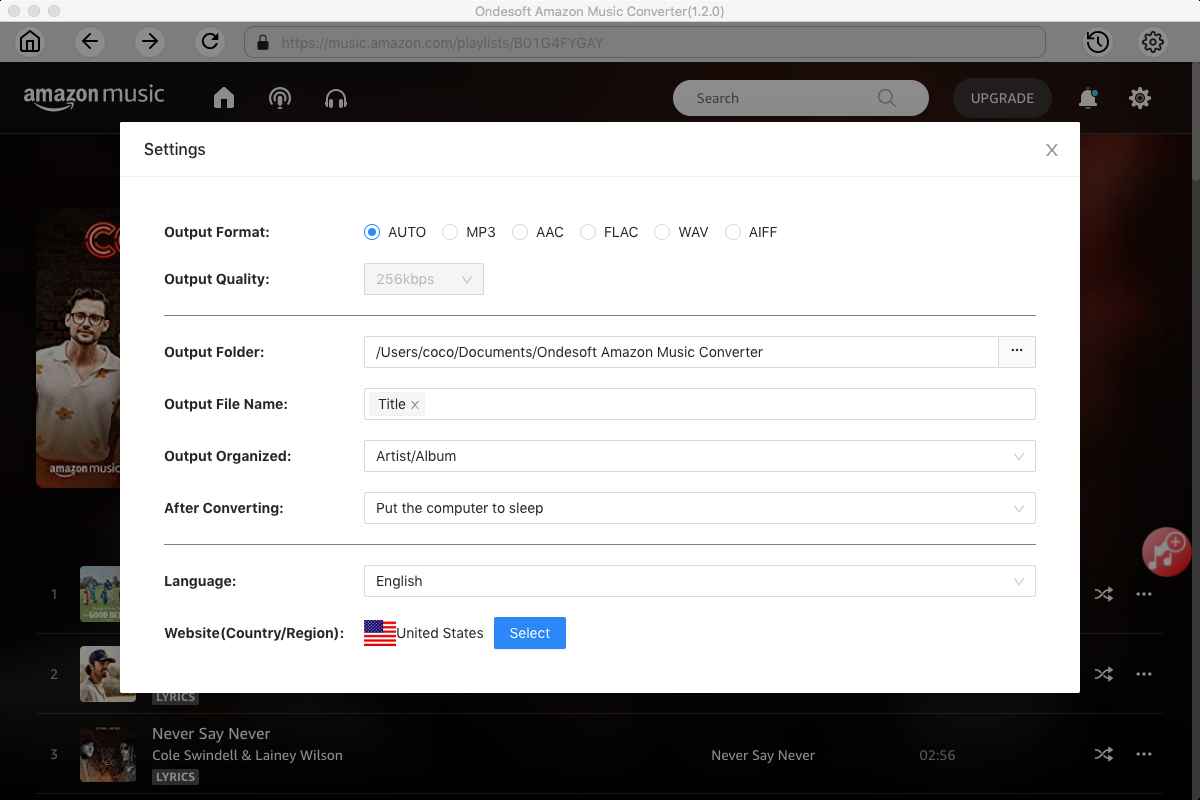
Task: Expand the Output Organized dropdown
Action: click(x=699, y=456)
